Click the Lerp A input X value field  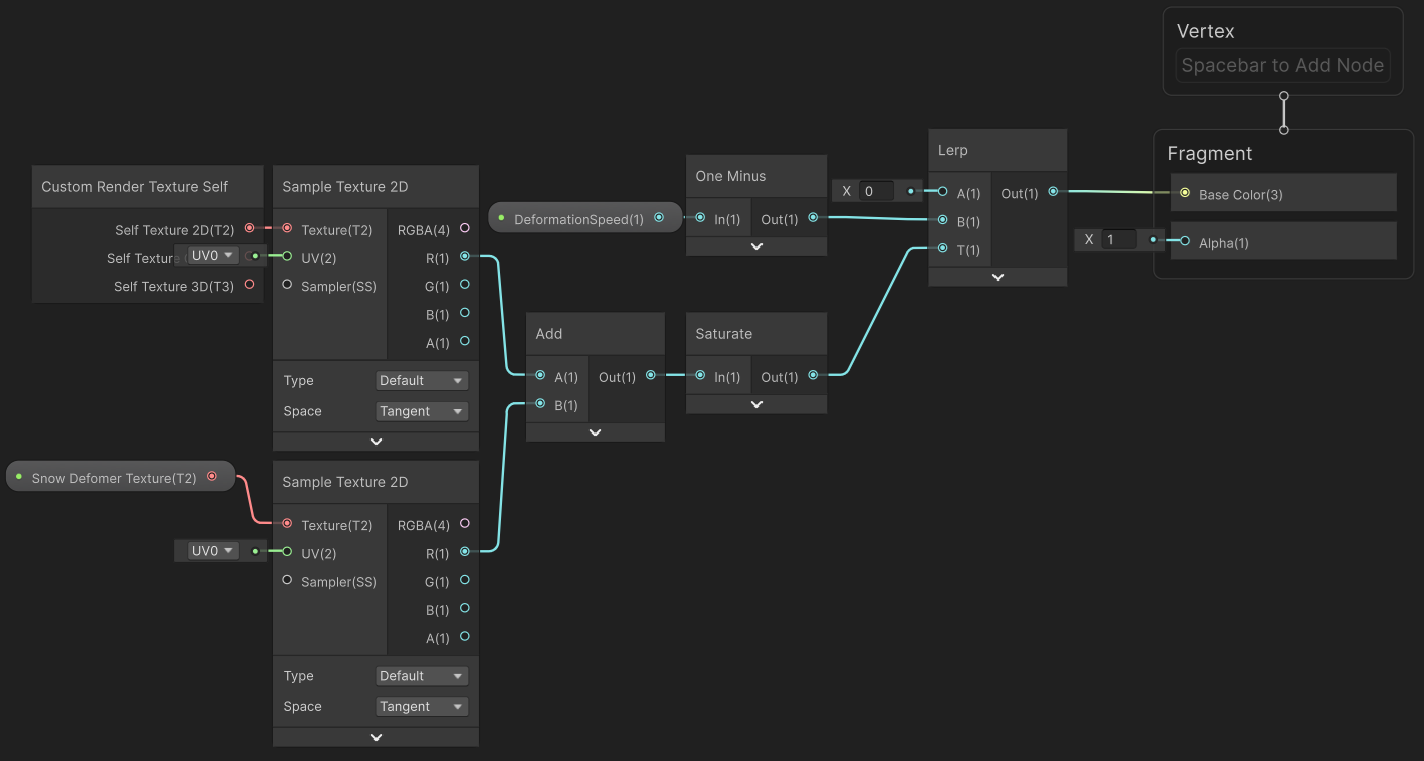[875, 191]
